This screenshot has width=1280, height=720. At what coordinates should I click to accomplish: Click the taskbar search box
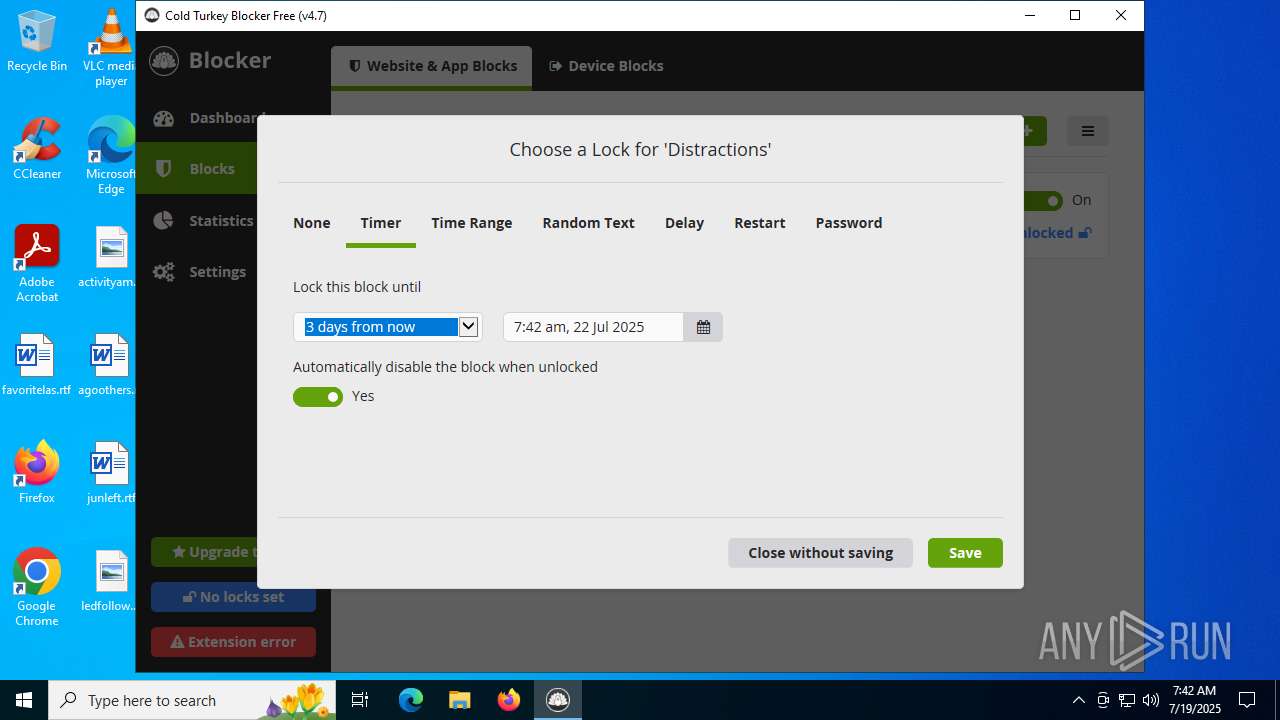pyautogui.click(x=192, y=700)
